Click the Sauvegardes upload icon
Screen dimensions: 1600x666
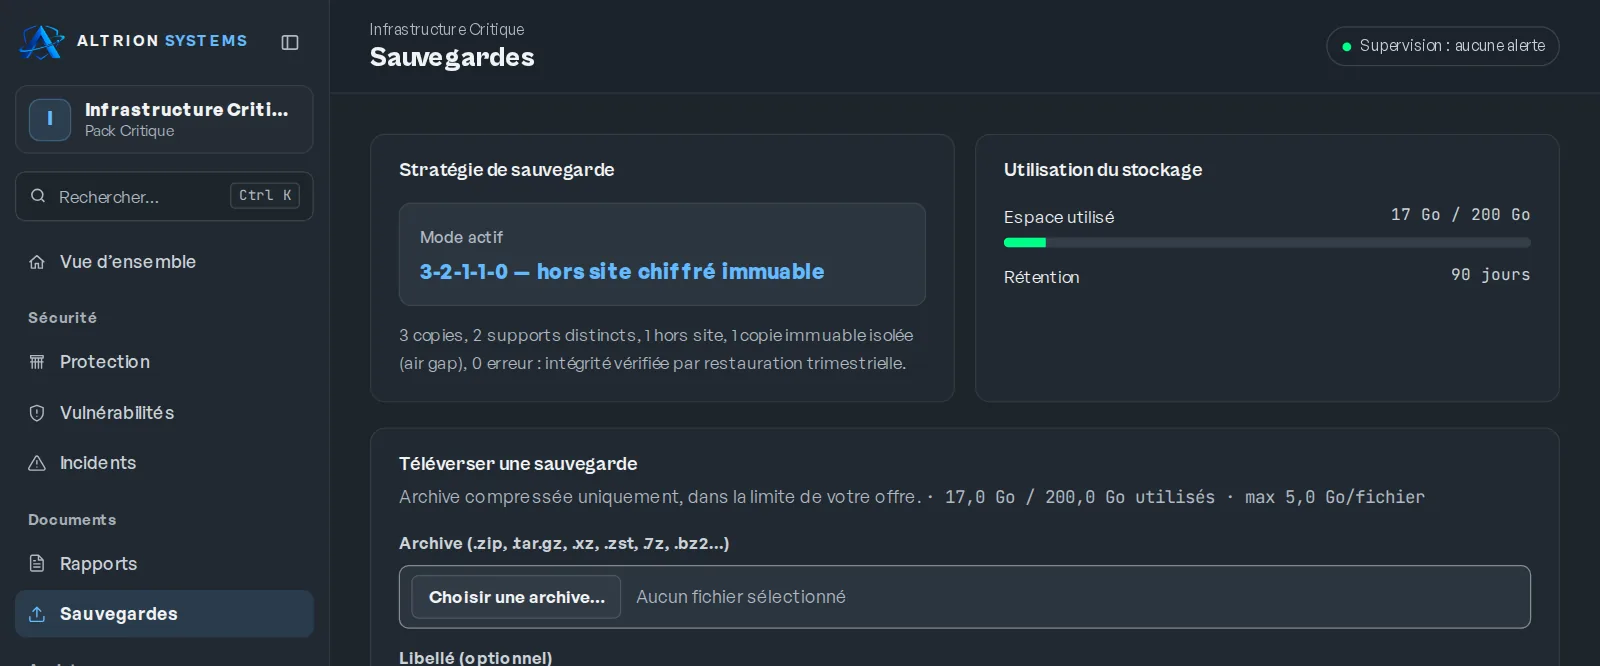[x=37, y=614]
